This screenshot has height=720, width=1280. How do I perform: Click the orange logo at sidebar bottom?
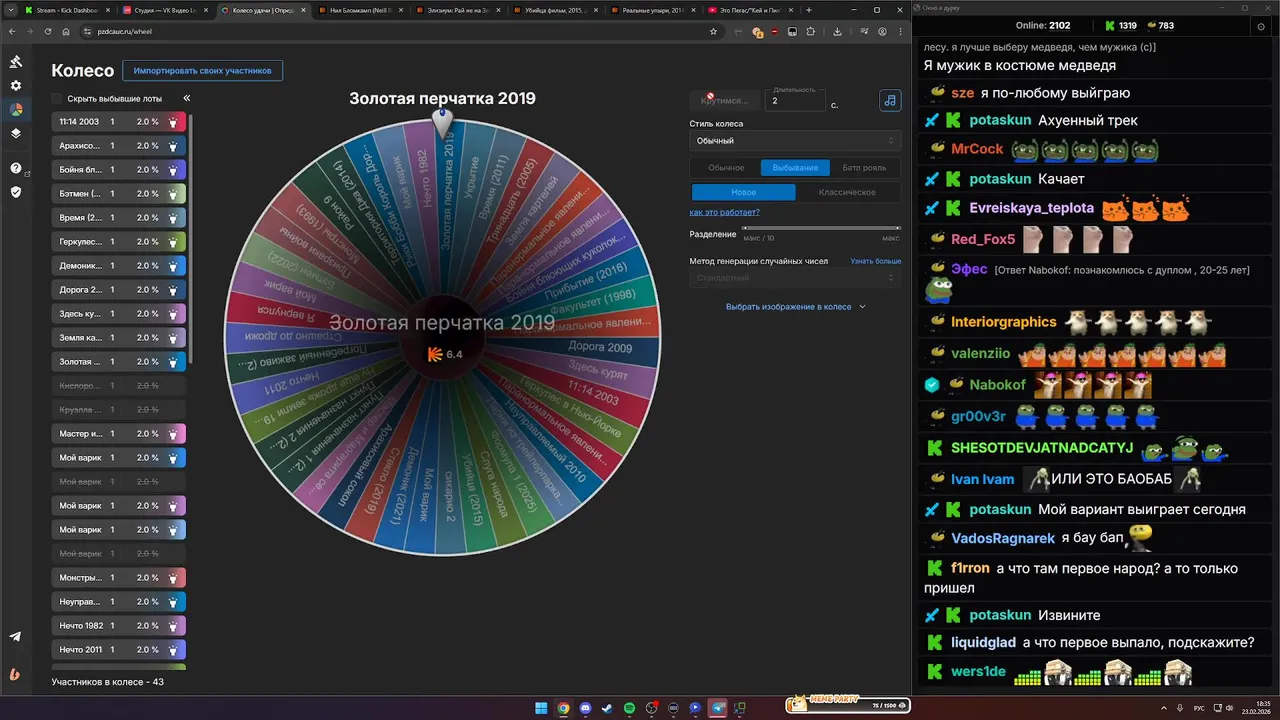(15, 674)
